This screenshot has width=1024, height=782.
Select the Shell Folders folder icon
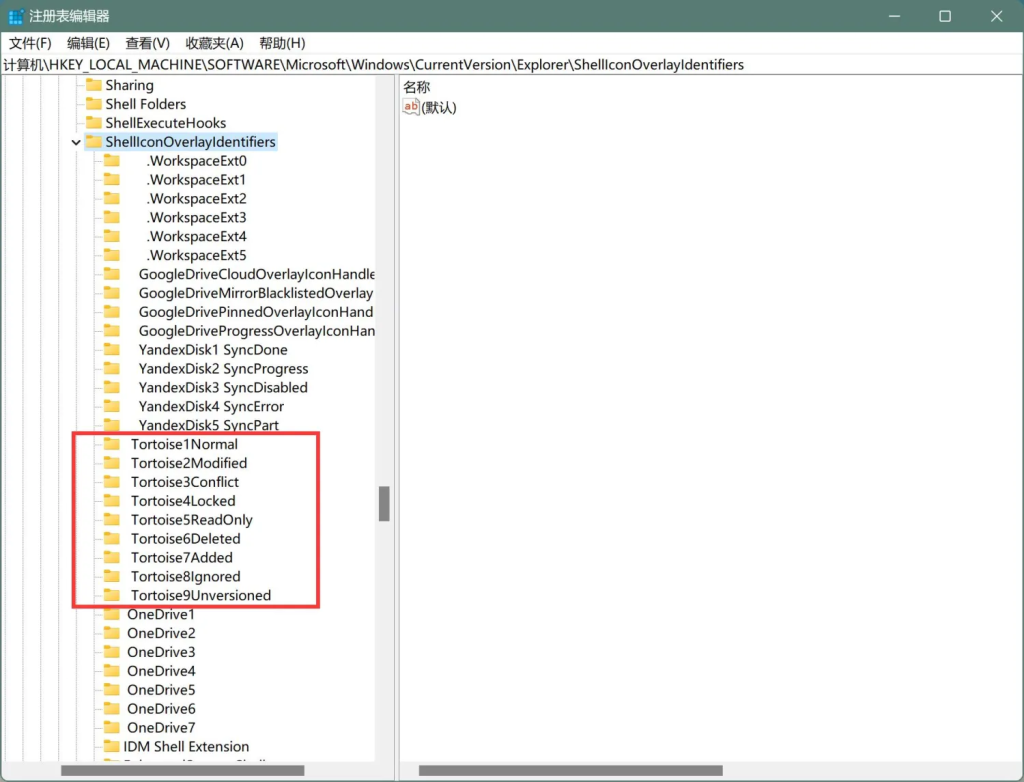pyautogui.click(x=94, y=104)
